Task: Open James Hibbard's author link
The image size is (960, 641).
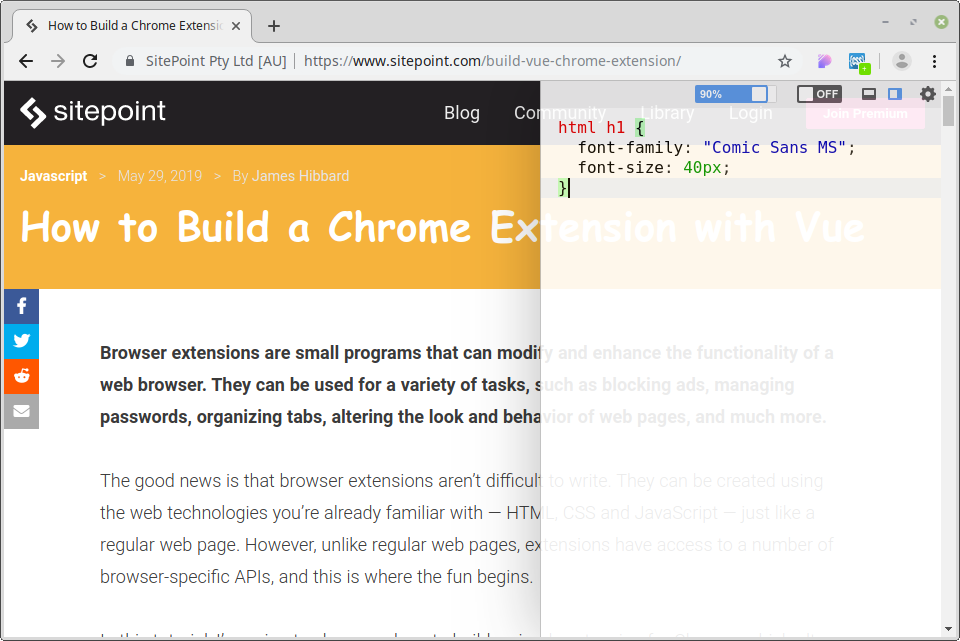Action: click(300, 176)
